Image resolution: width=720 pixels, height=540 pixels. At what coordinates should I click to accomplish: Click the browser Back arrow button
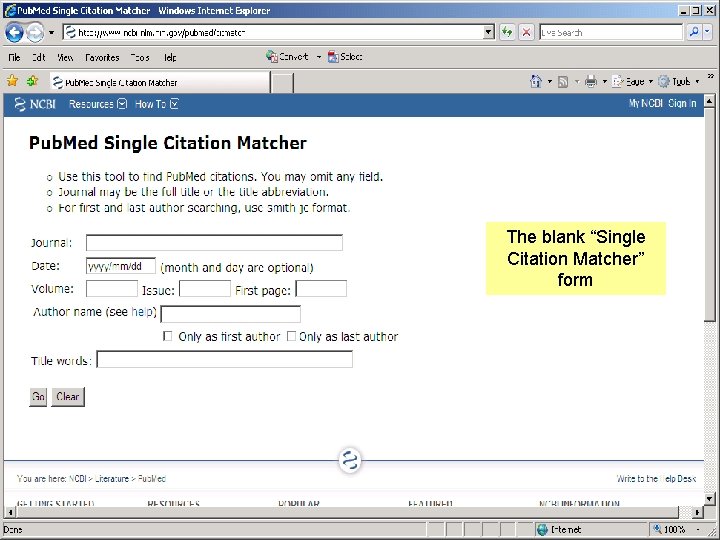point(14,33)
